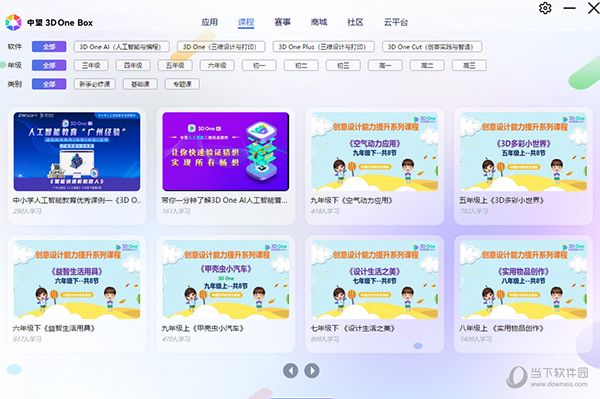
Task: Open the 设计生活之美 course thumbnail
Action: click(375, 280)
